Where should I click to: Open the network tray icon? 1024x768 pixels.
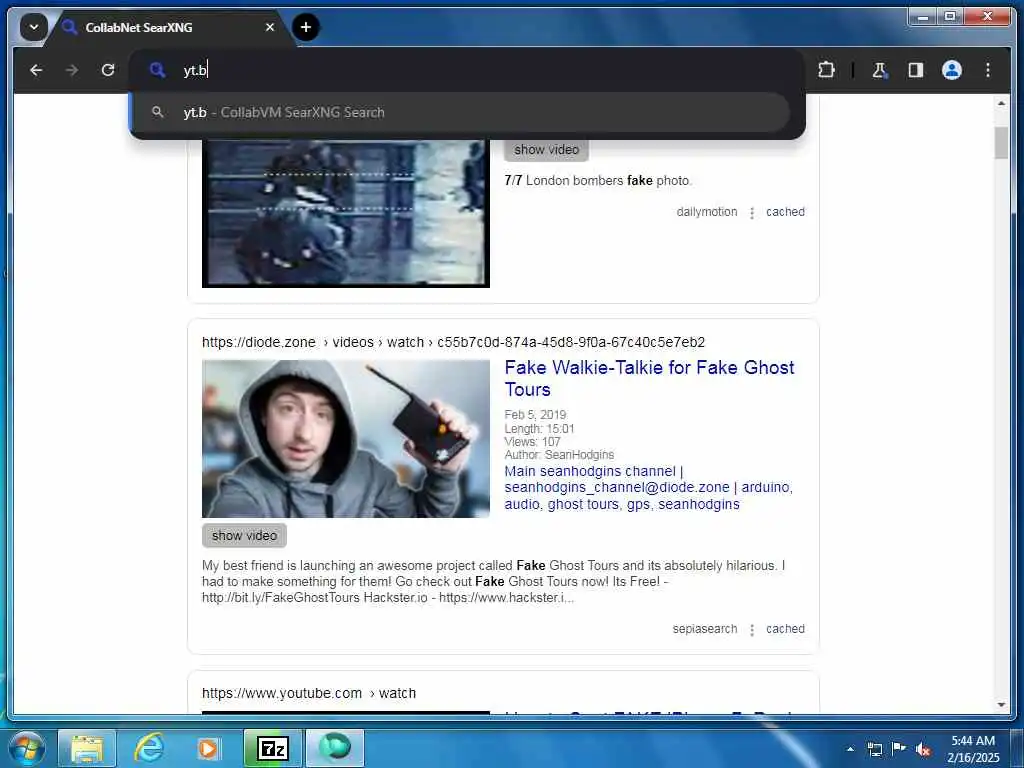pos(874,749)
